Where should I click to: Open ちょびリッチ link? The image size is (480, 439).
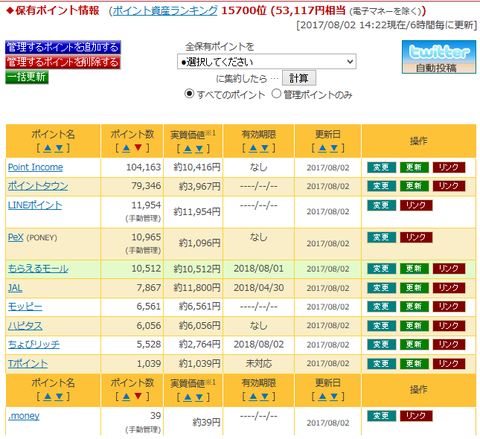34,344
